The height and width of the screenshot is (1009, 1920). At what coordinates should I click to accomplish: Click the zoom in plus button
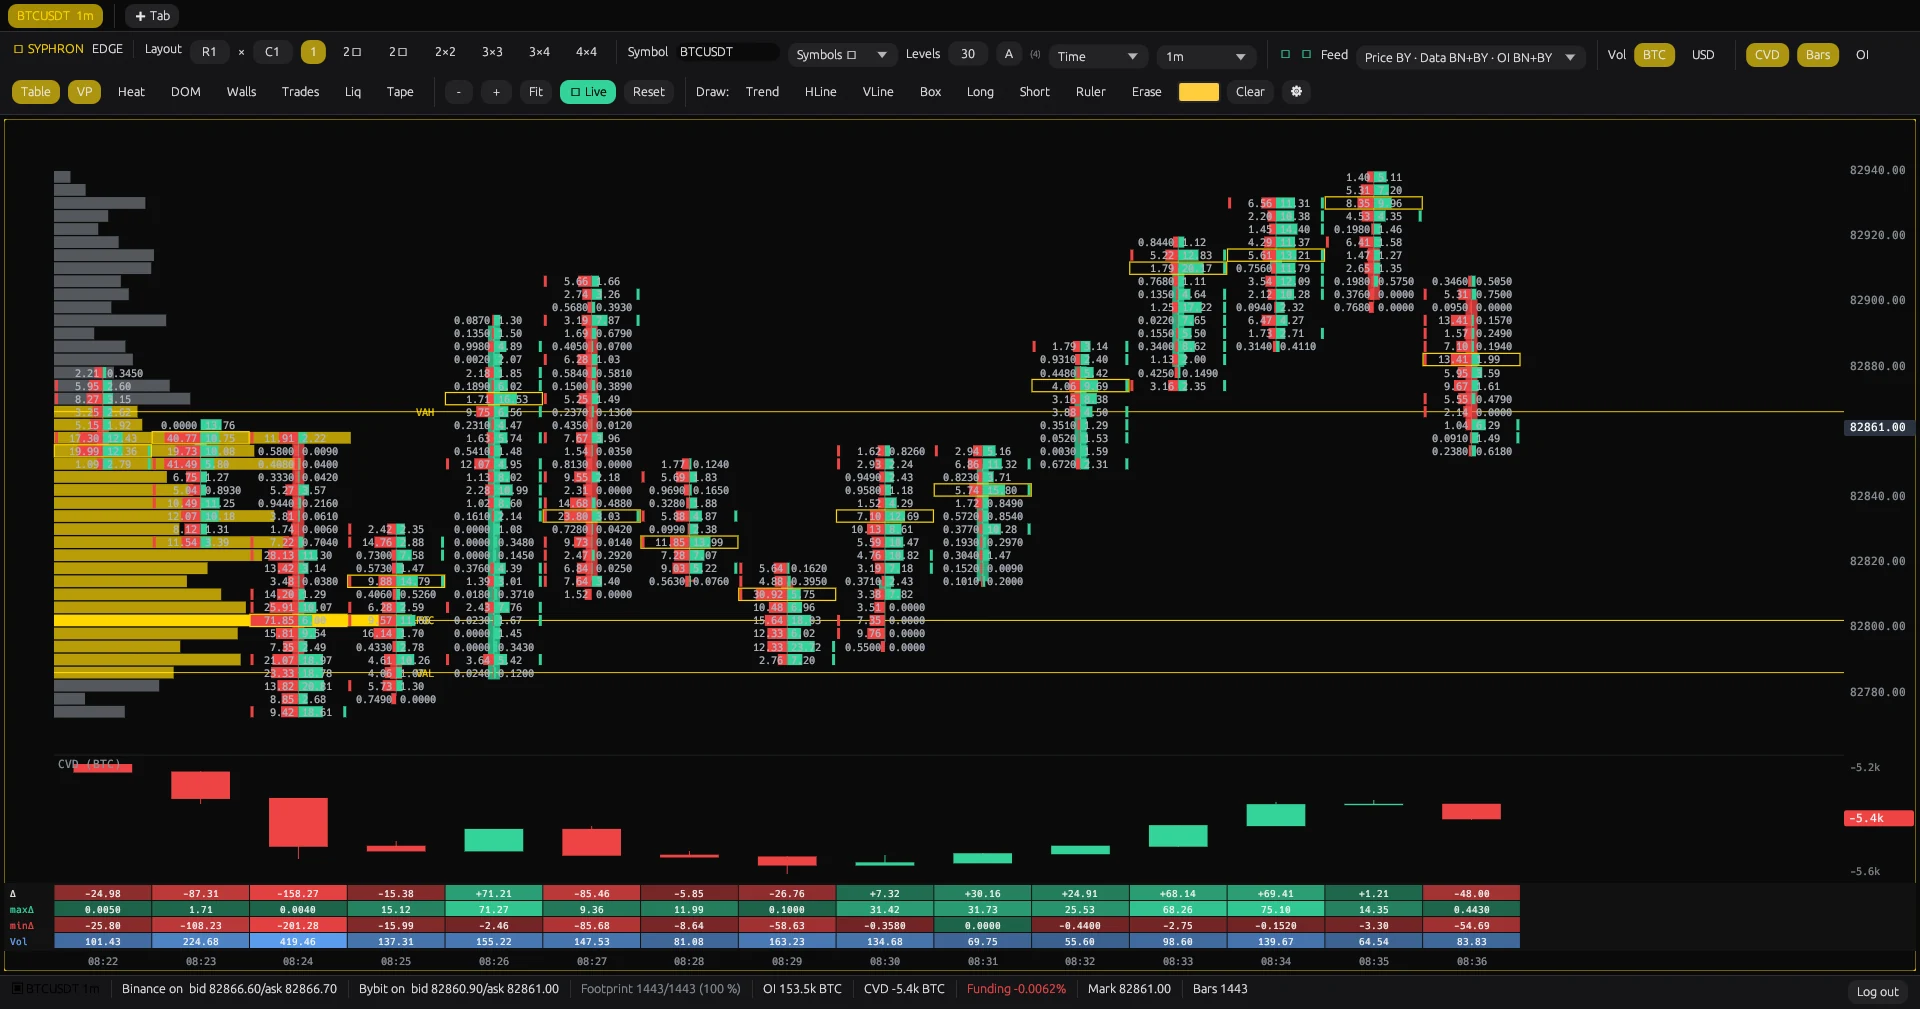coord(496,92)
